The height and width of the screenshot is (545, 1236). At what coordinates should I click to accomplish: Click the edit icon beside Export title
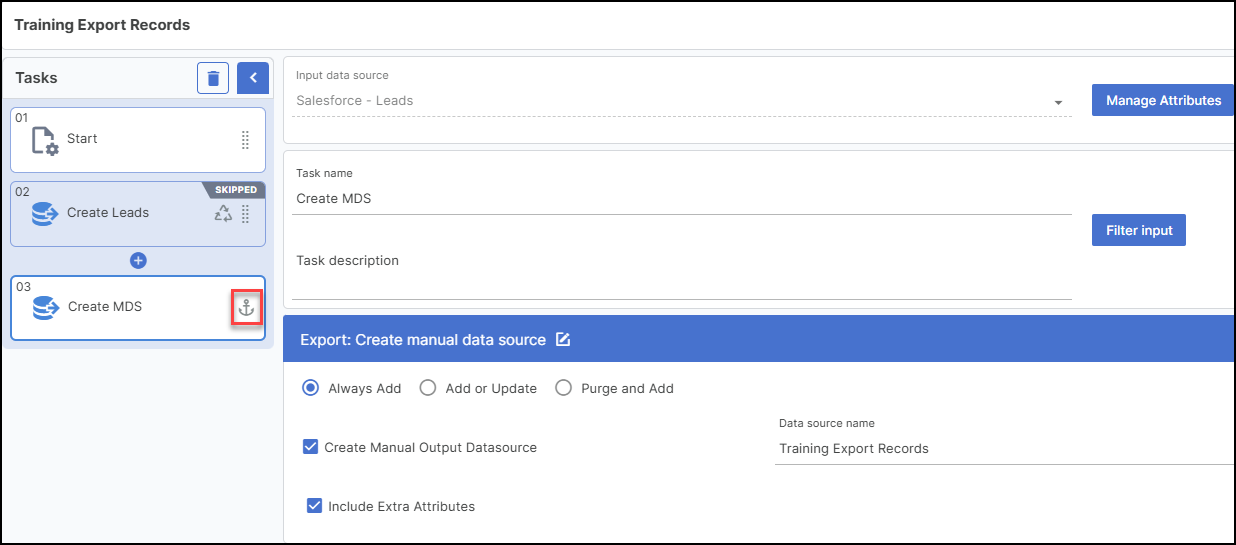[x=563, y=340]
